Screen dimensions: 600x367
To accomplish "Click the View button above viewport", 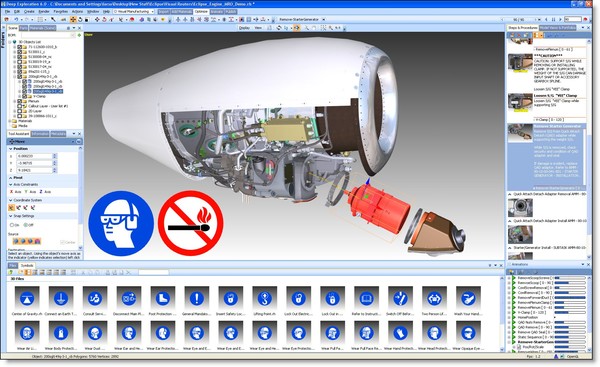I will 258,28.
